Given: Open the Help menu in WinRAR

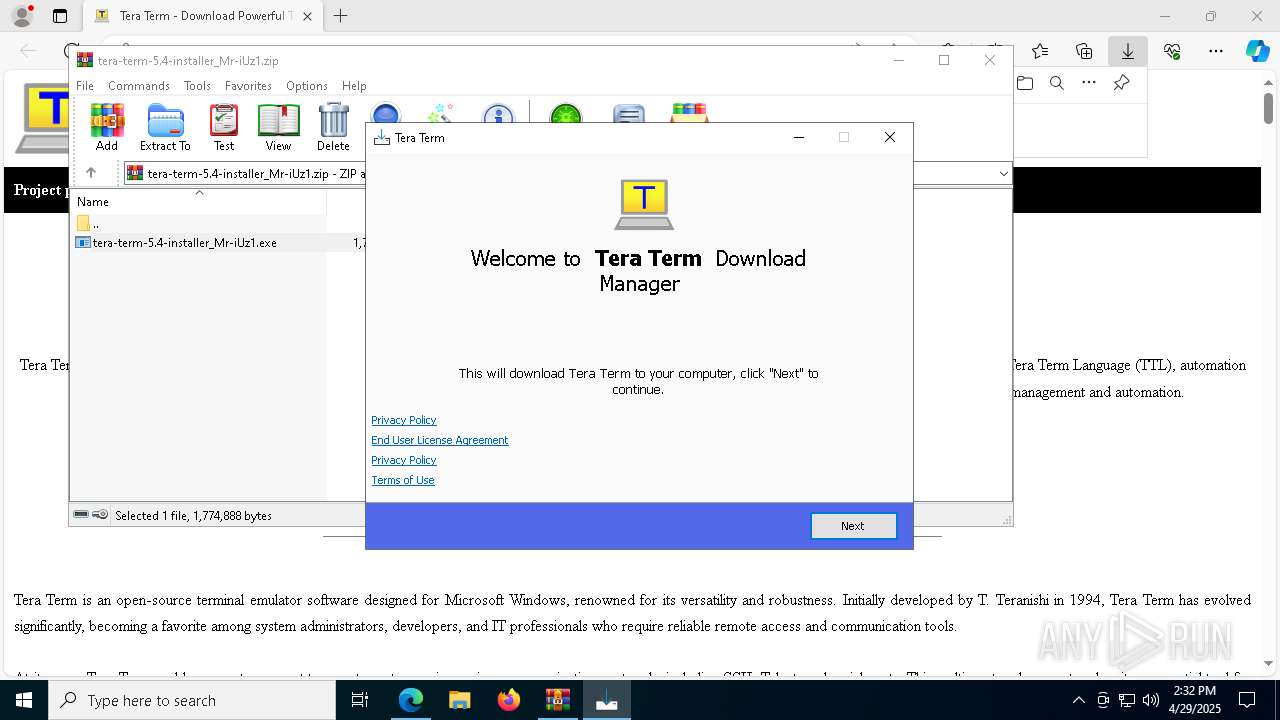Looking at the screenshot, I should point(354,86).
